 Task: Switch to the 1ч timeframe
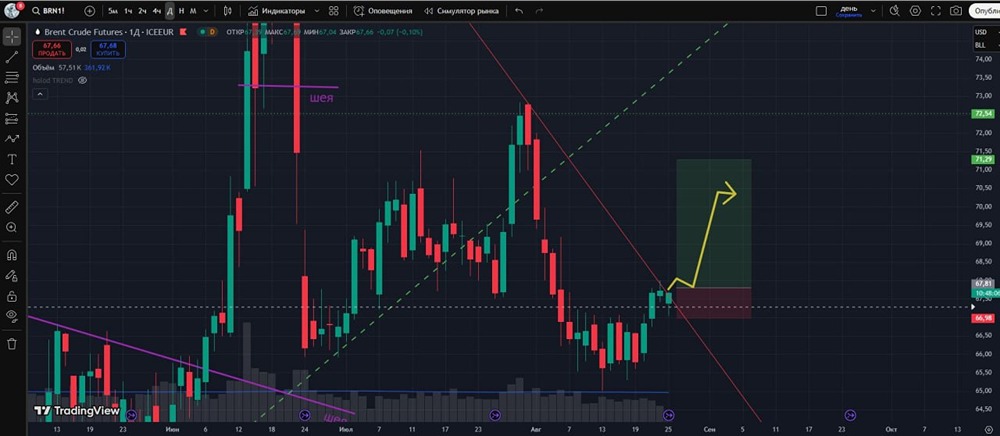(x=128, y=11)
